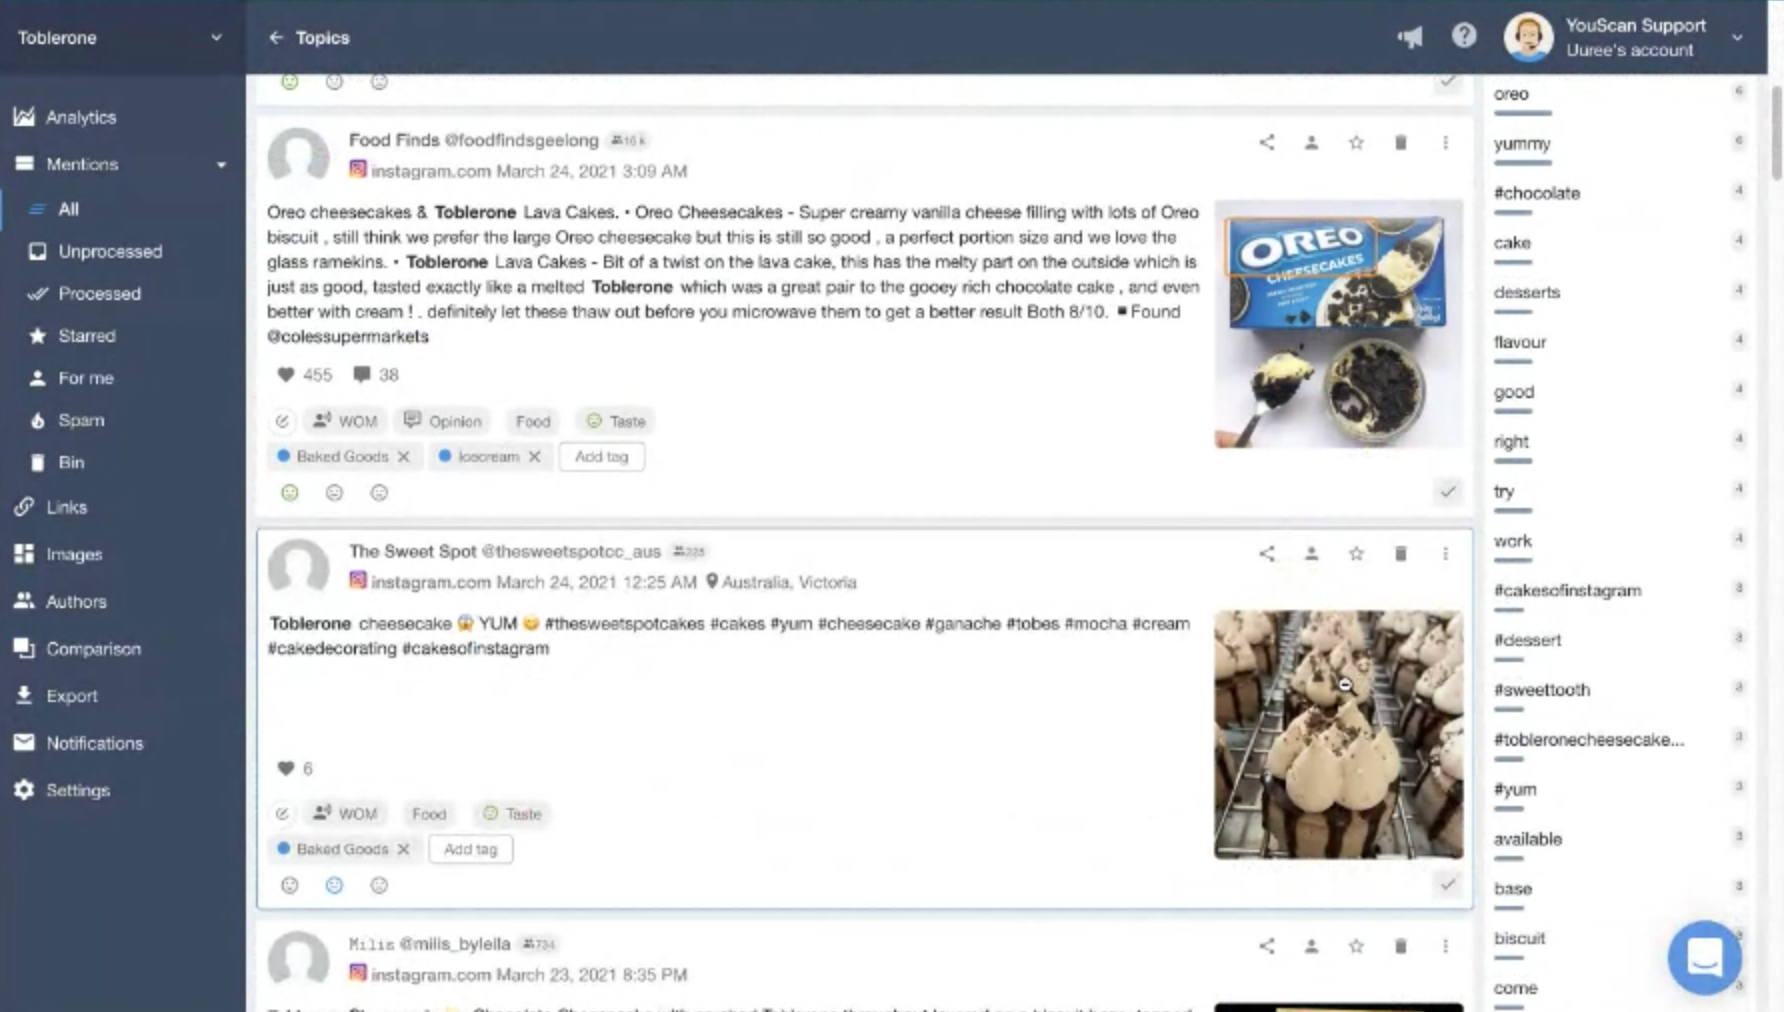Open the cupcakes image thumbnail
The width and height of the screenshot is (1784, 1012).
(x=1338, y=735)
